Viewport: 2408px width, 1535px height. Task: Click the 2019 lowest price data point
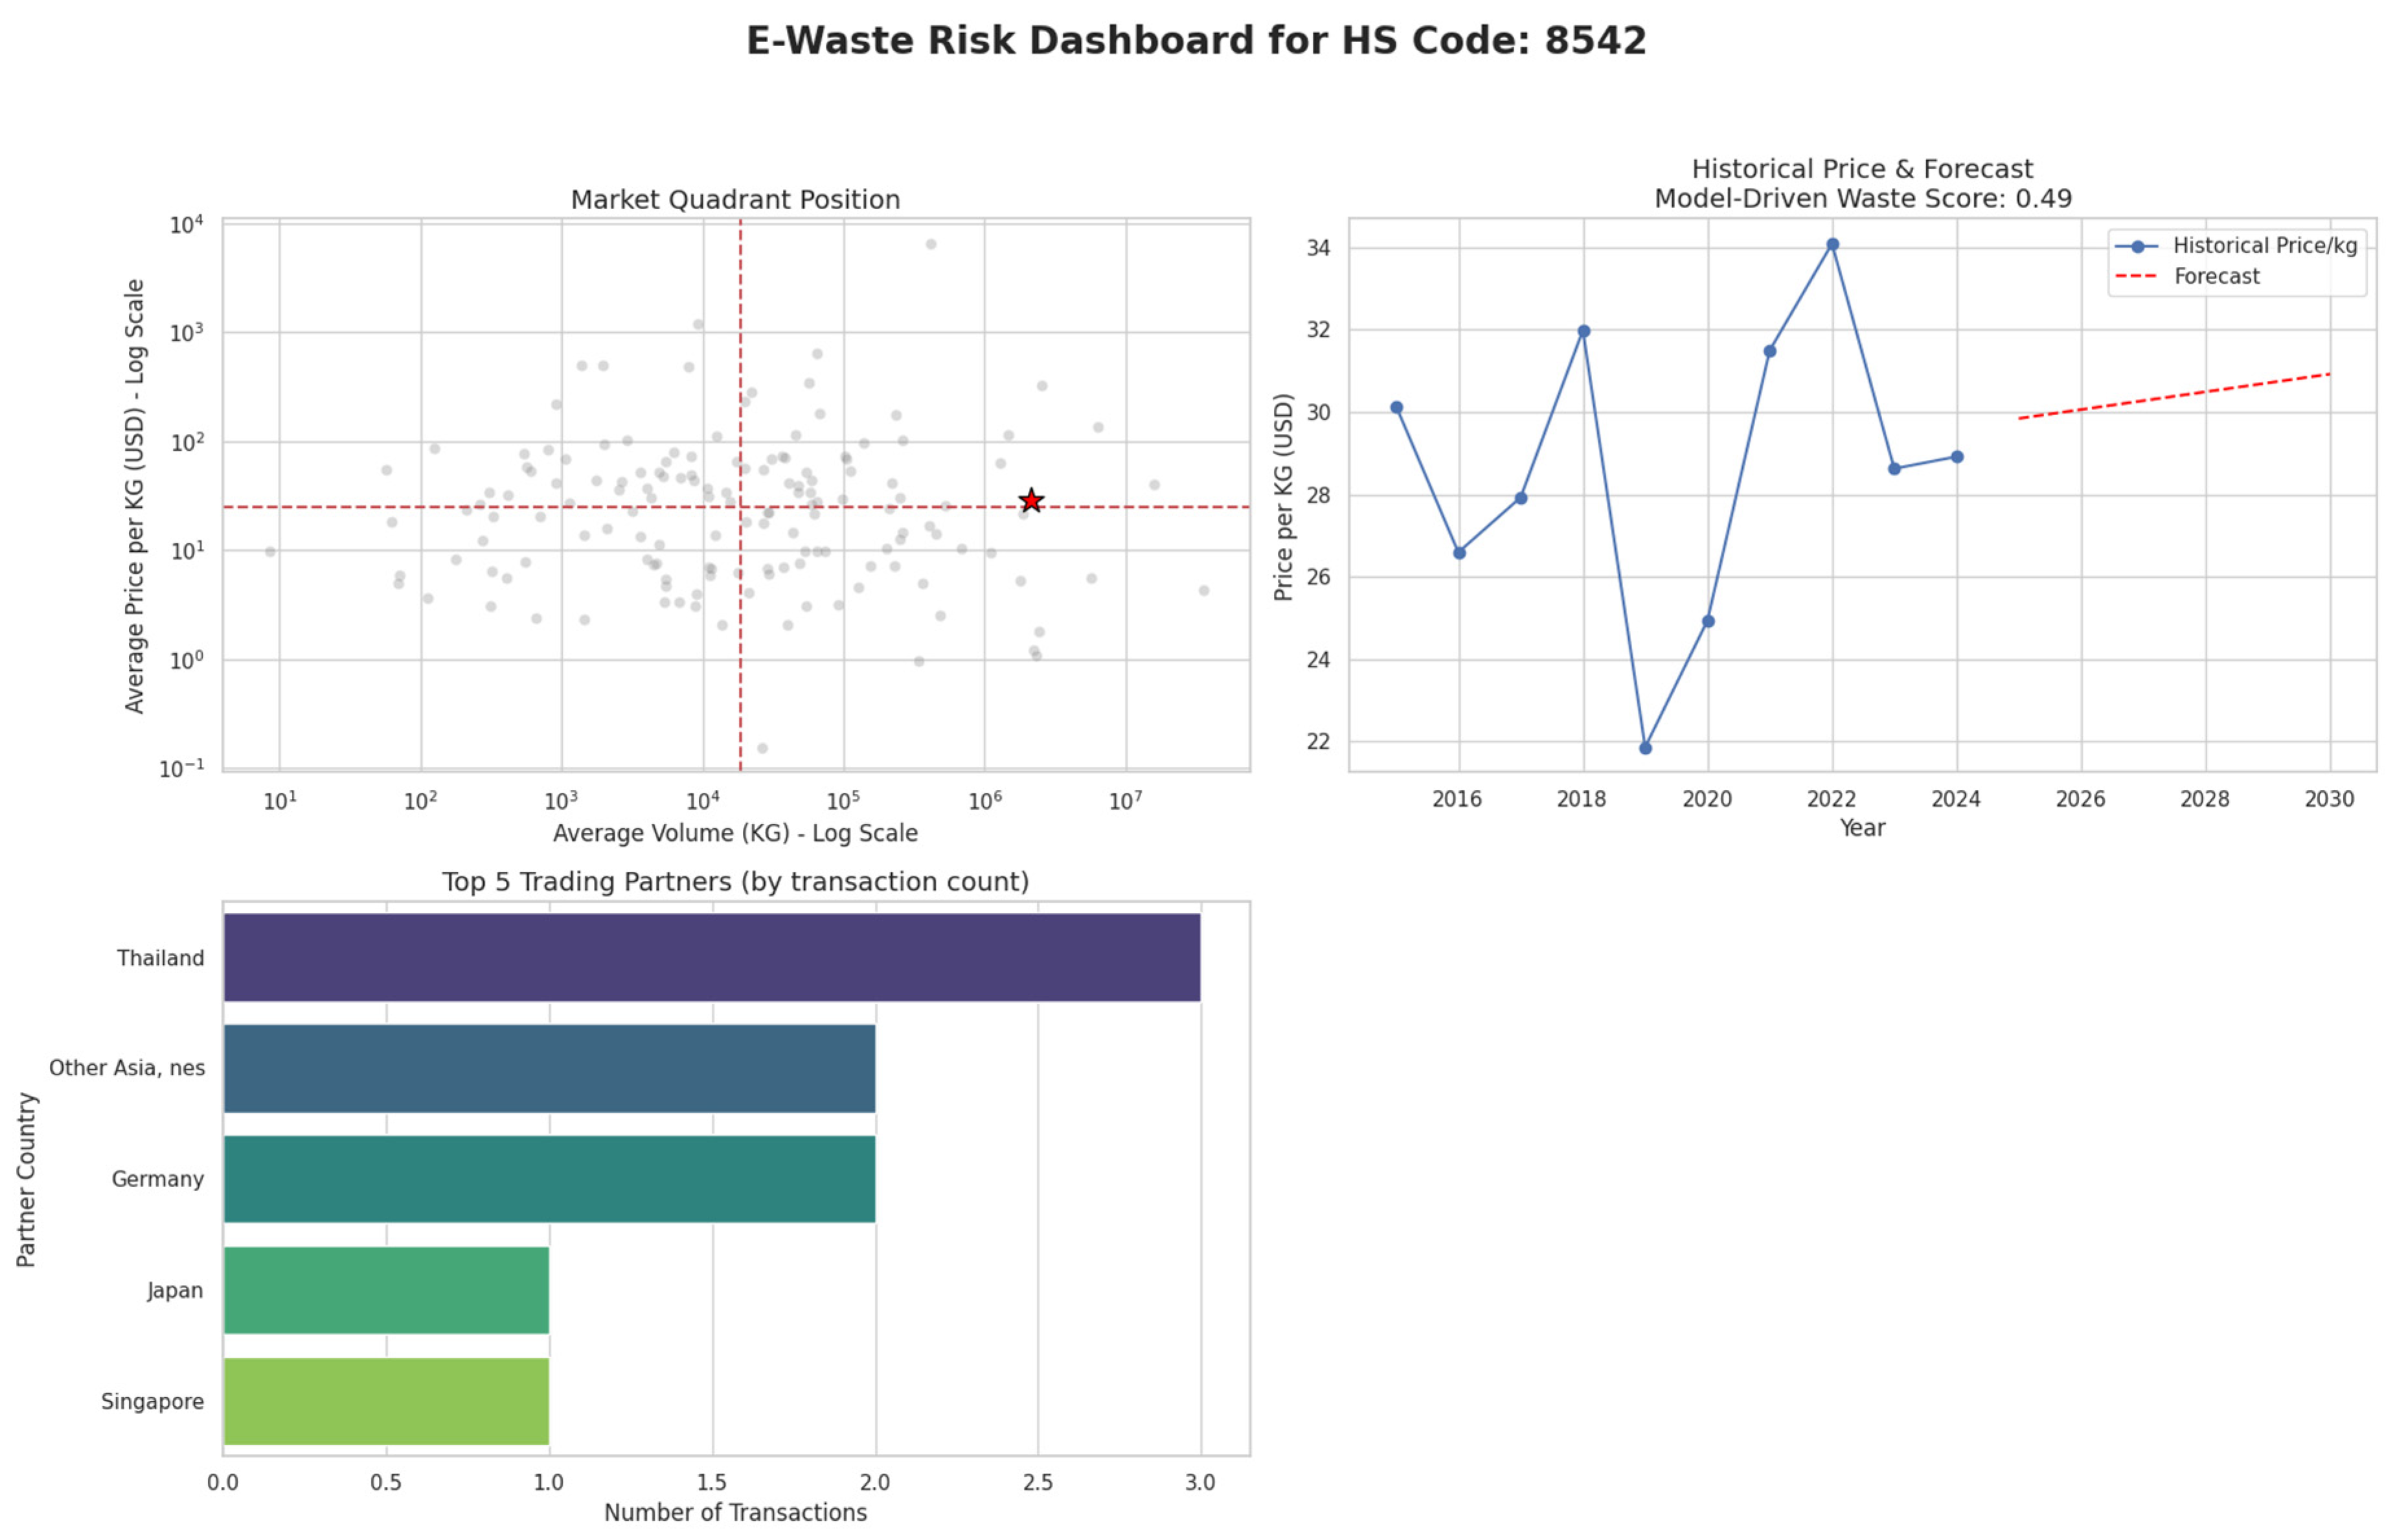pyautogui.click(x=1645, y=748)
